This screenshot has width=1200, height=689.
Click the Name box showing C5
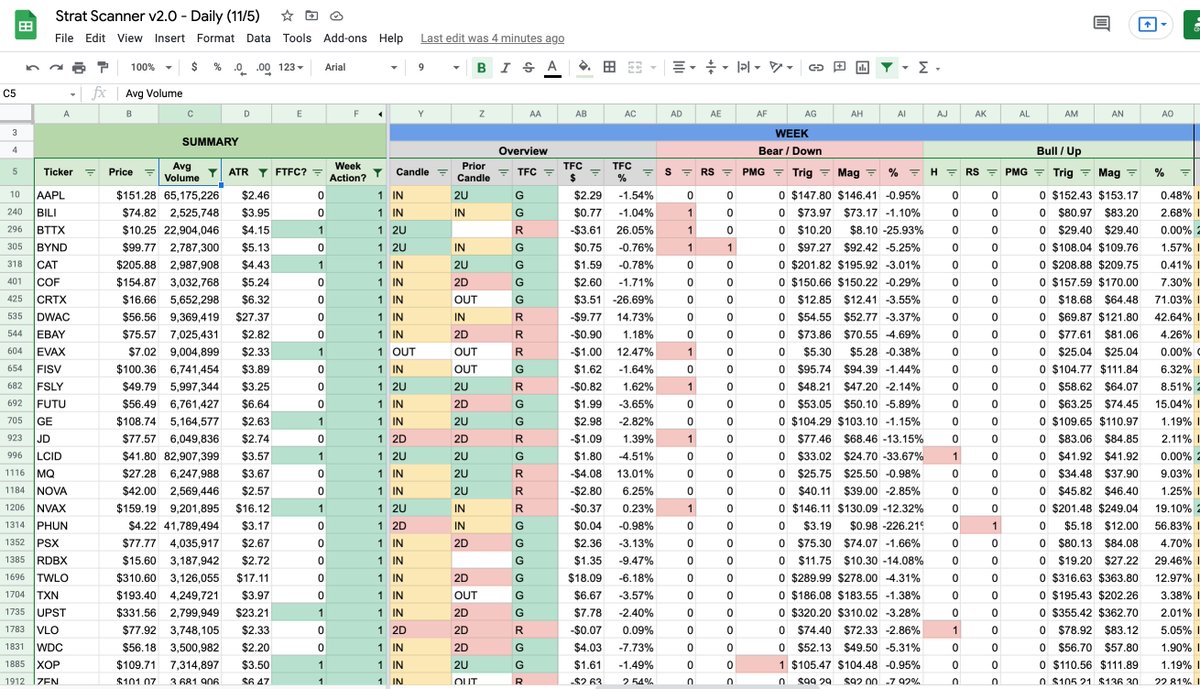pos(40,93)
